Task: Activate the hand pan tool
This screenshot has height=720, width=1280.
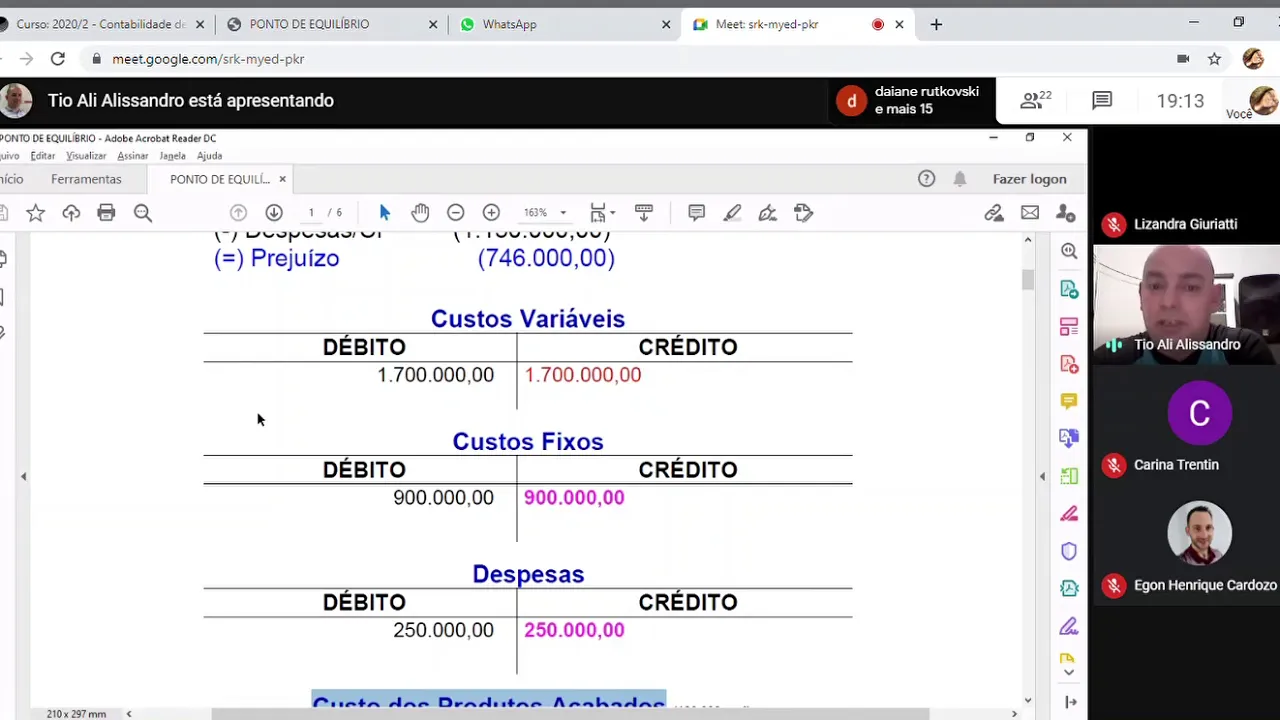Action: tap(420, 212)
